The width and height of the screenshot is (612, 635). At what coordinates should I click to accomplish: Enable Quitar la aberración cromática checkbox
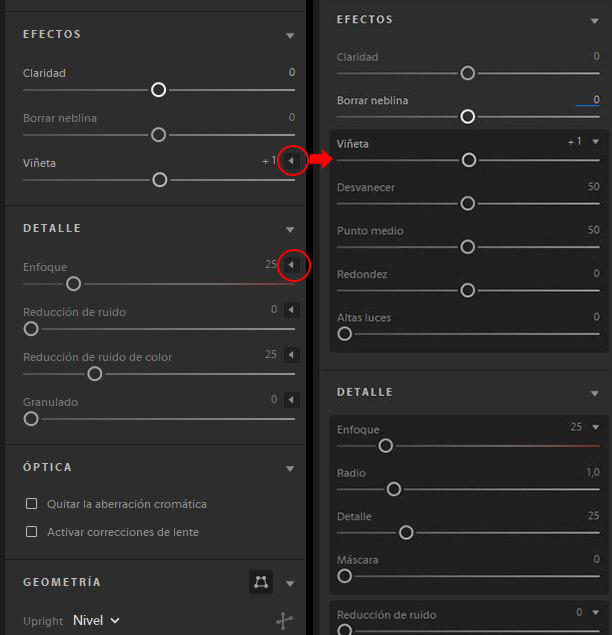[x=32, y=504]
